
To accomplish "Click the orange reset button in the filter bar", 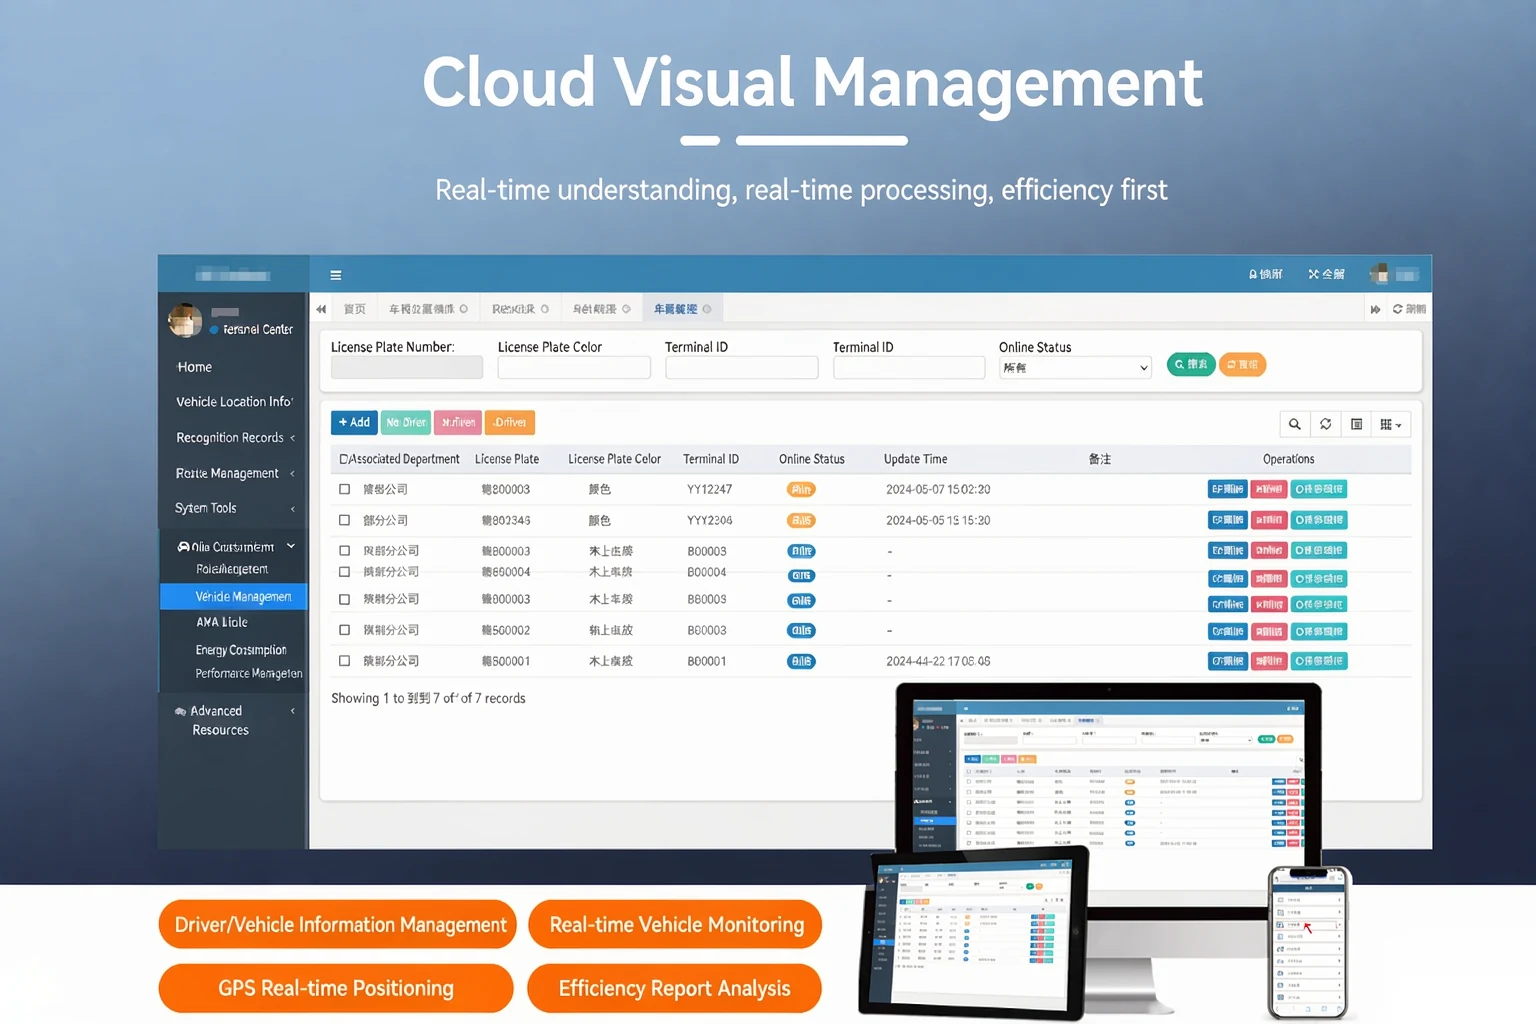I will tap(1243, 365).
